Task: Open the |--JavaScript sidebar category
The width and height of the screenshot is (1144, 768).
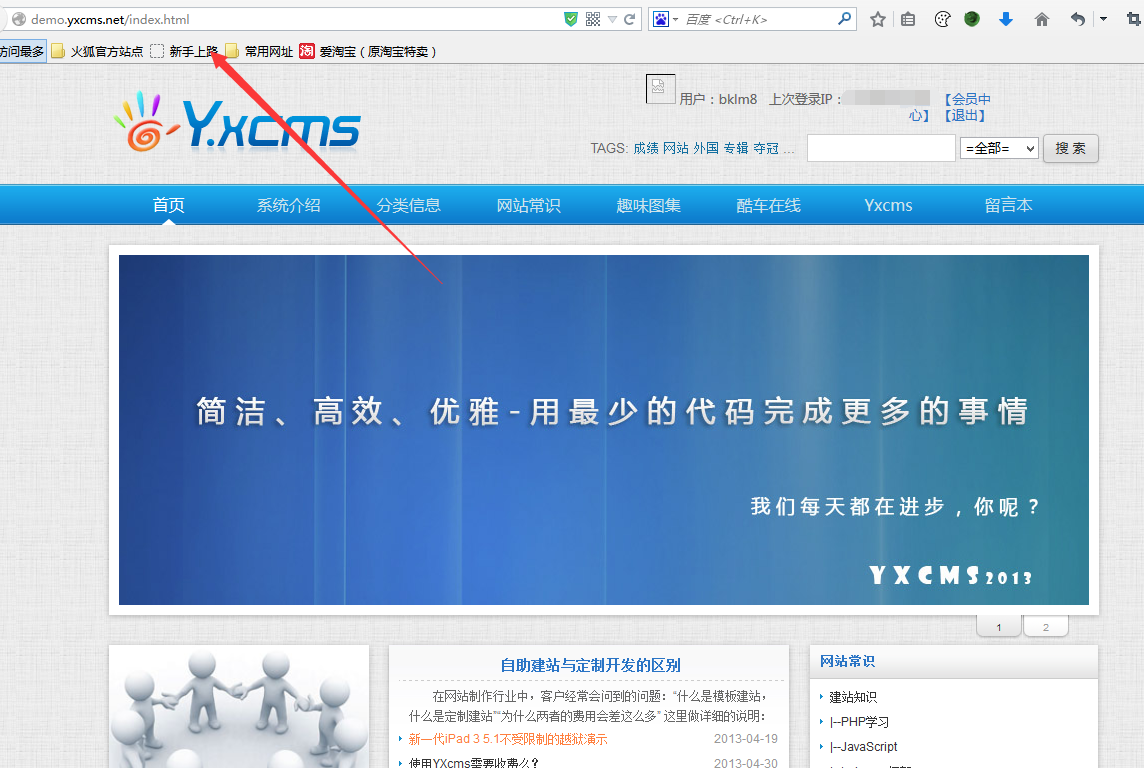Action: [x=863, y=747]
